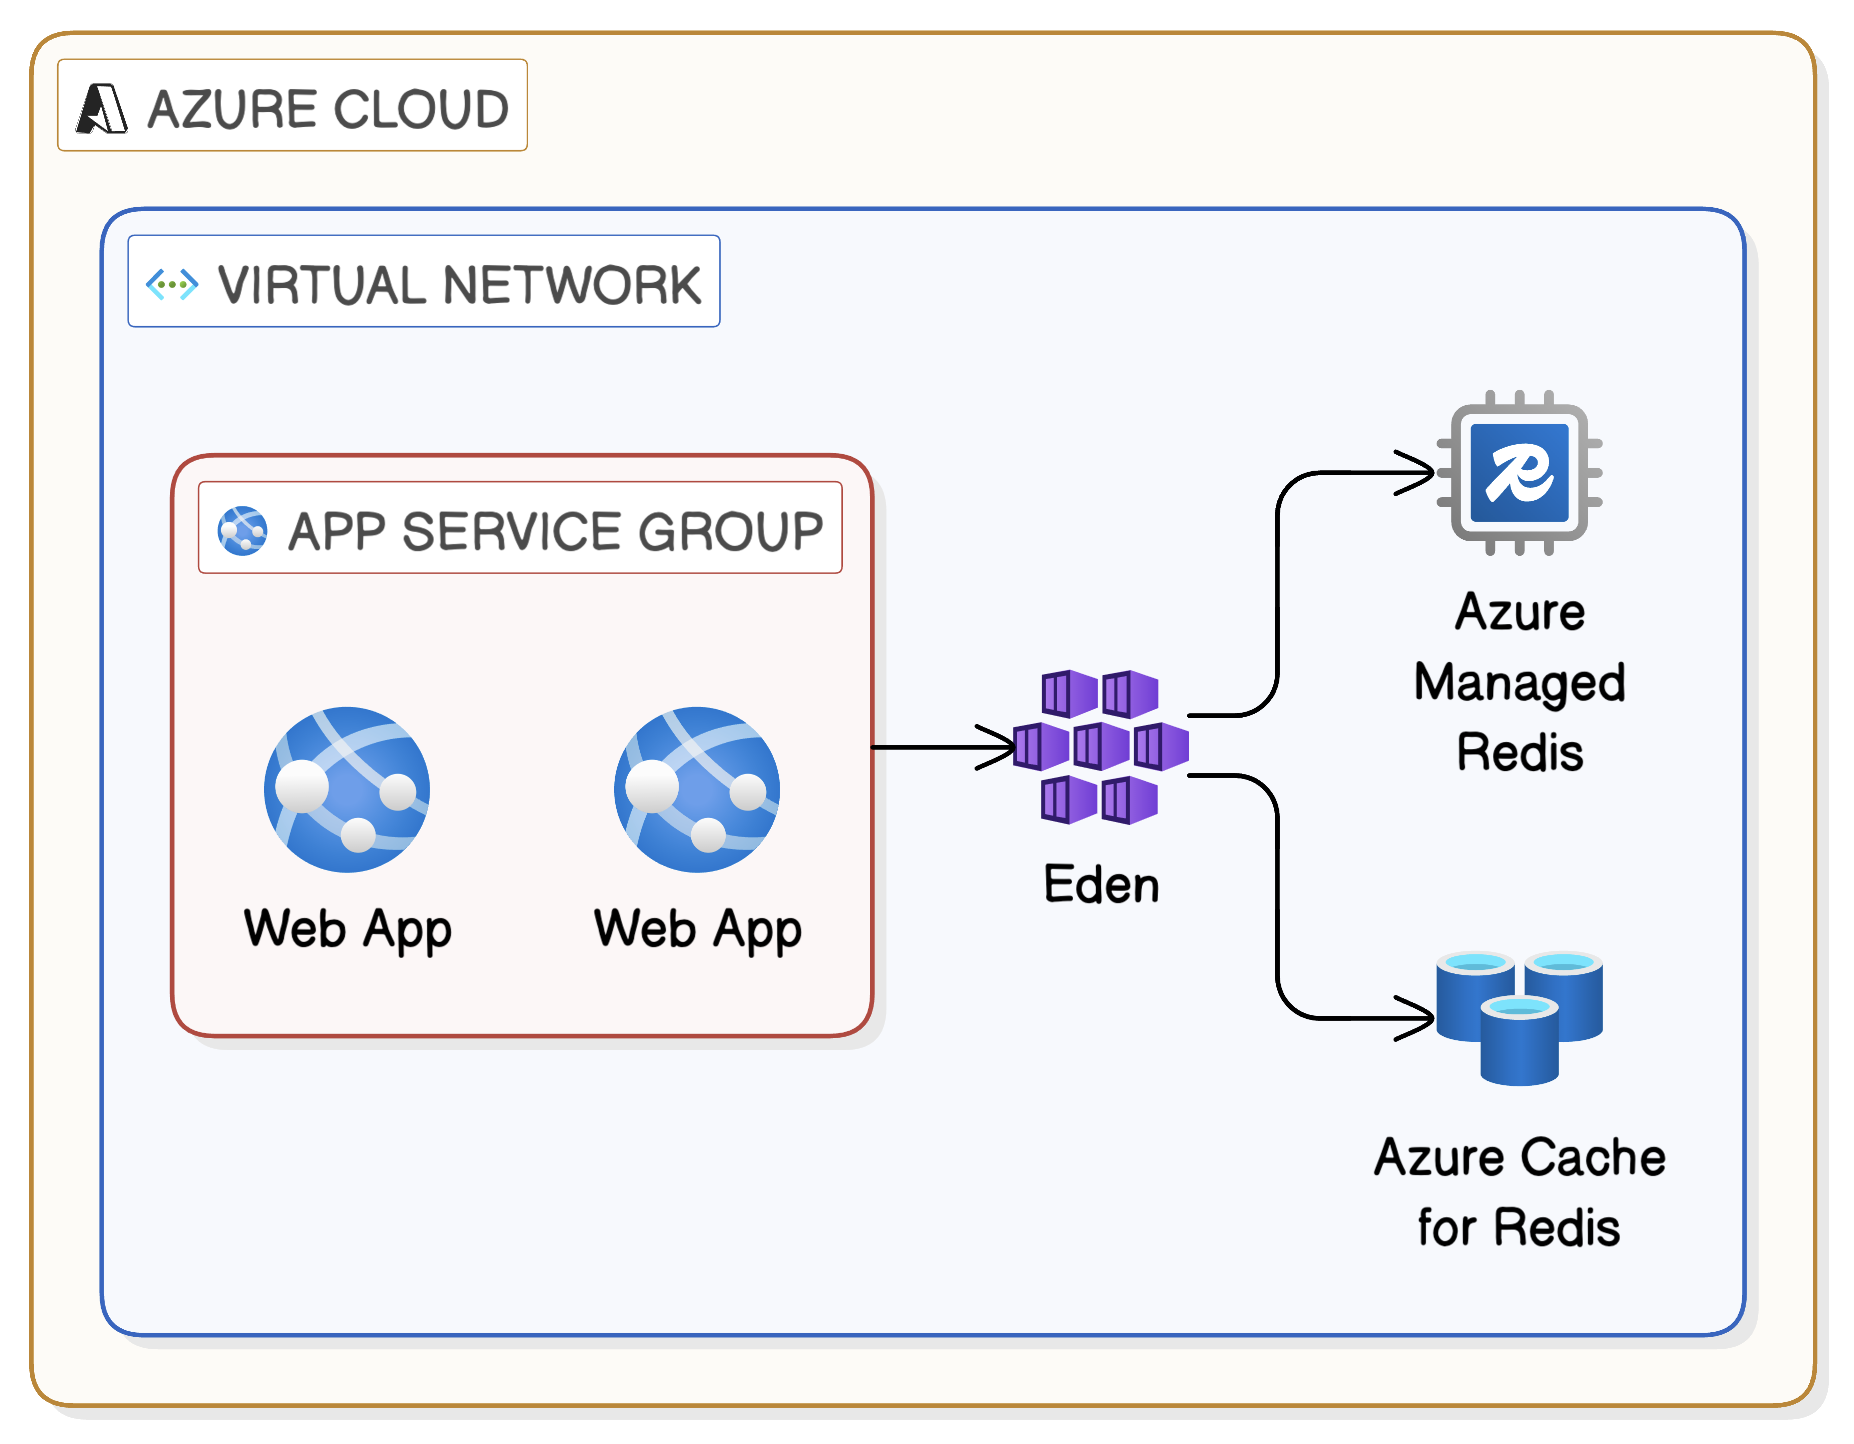This screenshot has width=1854, height=1444.
Task: Click the Azure Cache for Redis cylinders icon
Action: click(1519, 1017)
